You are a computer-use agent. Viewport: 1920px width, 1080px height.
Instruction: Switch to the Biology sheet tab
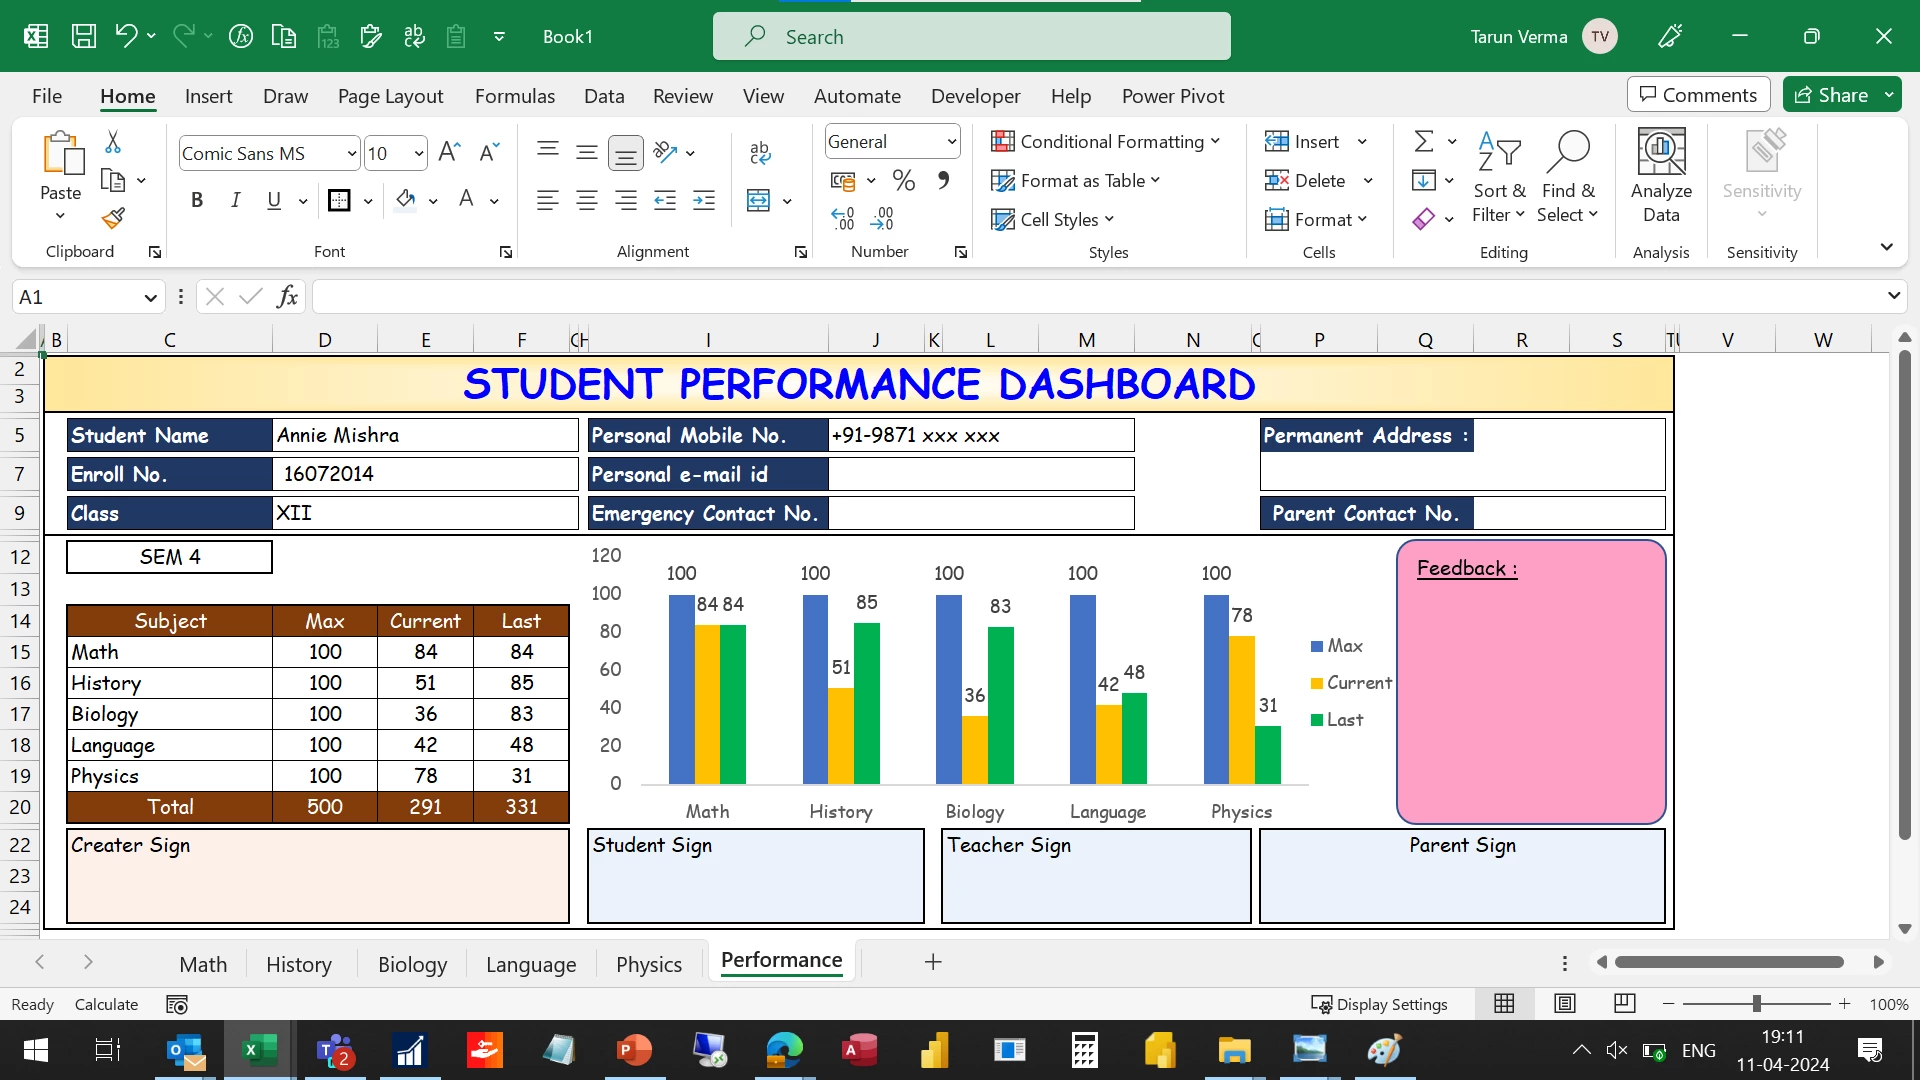[412, 964]
